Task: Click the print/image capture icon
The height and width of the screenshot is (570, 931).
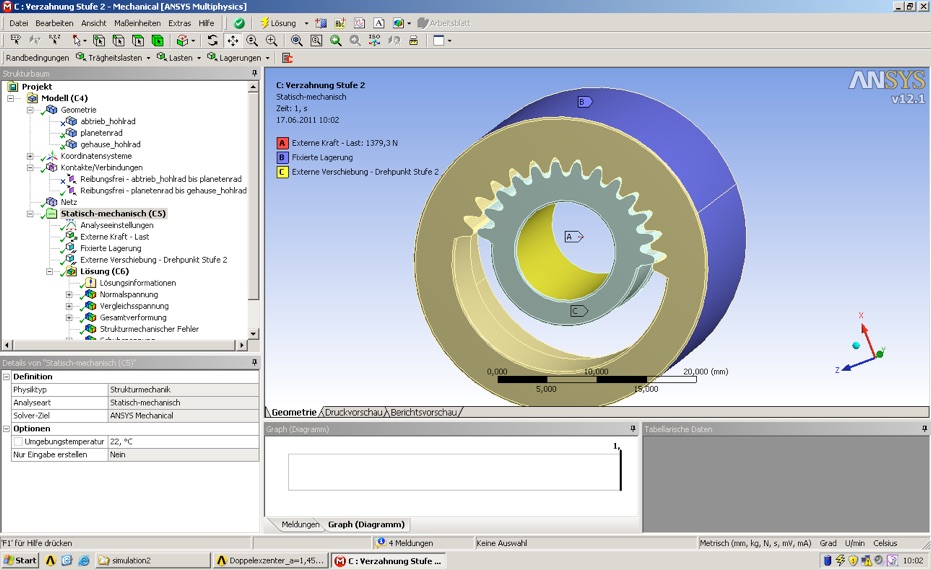Action: coord(413,40)
